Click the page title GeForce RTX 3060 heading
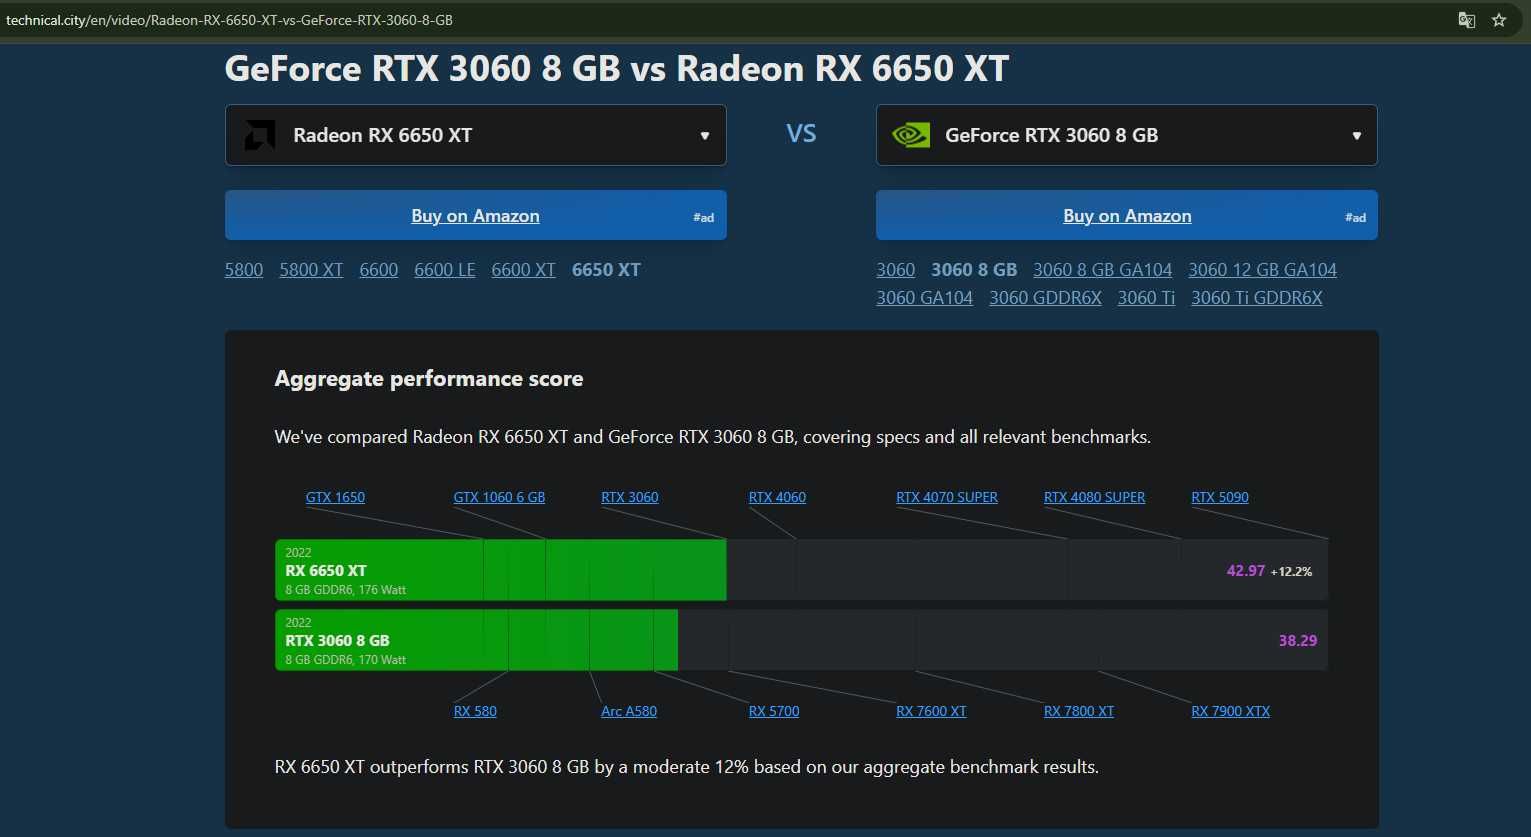Image resolution: width=1531 pixels, height=837 pixels. [617, 68]
